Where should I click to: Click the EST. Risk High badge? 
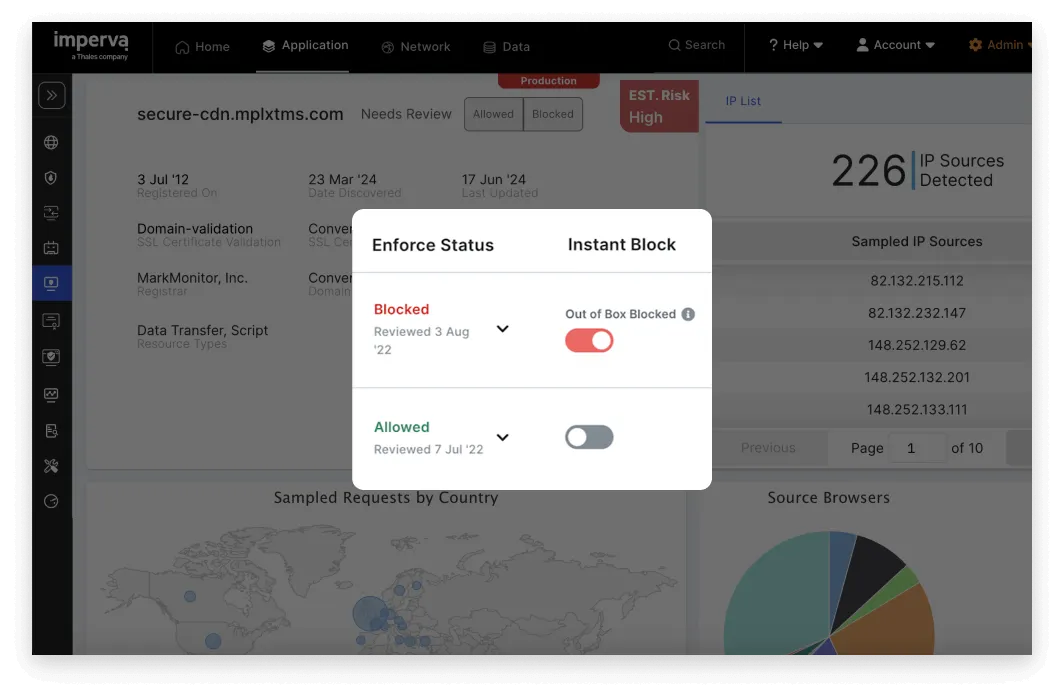[x=659, y=106]
